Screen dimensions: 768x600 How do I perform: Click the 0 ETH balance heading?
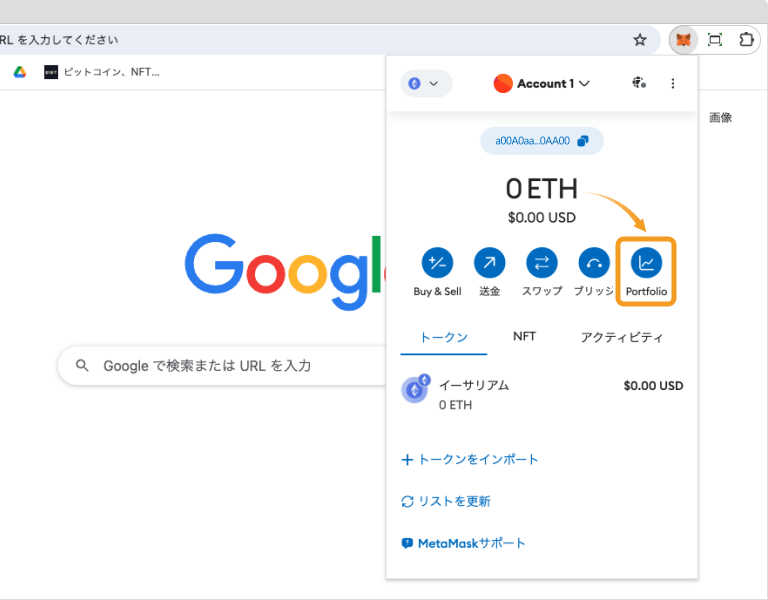542,189
